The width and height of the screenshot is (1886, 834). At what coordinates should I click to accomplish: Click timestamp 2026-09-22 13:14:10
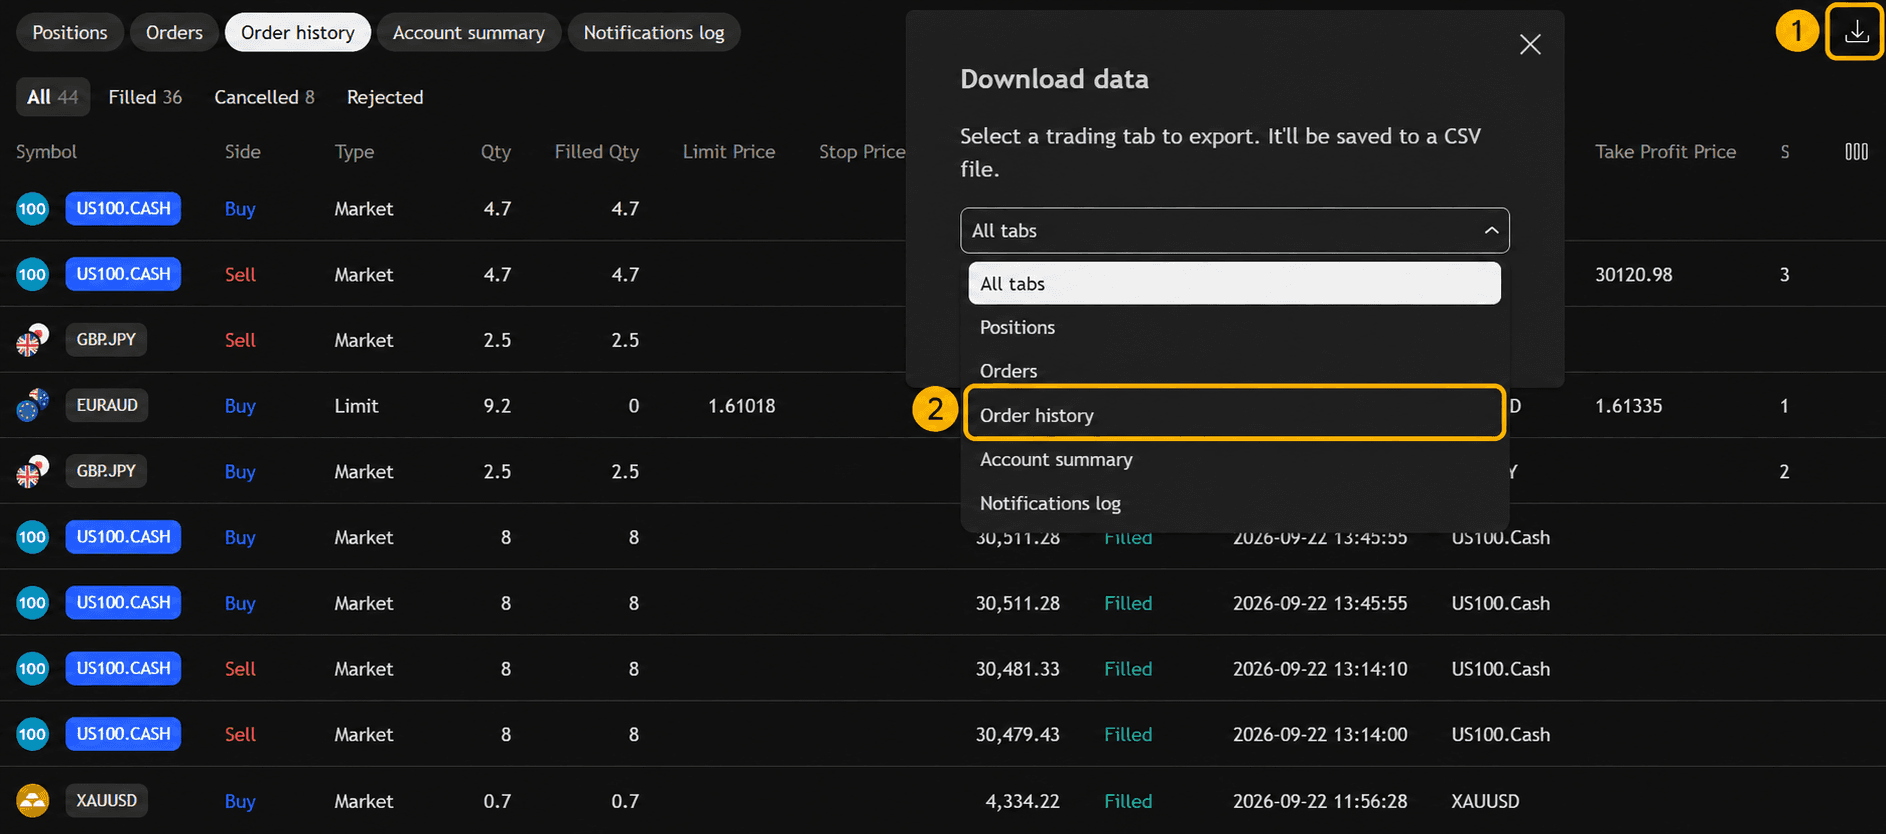click(x=1320, y=669)
